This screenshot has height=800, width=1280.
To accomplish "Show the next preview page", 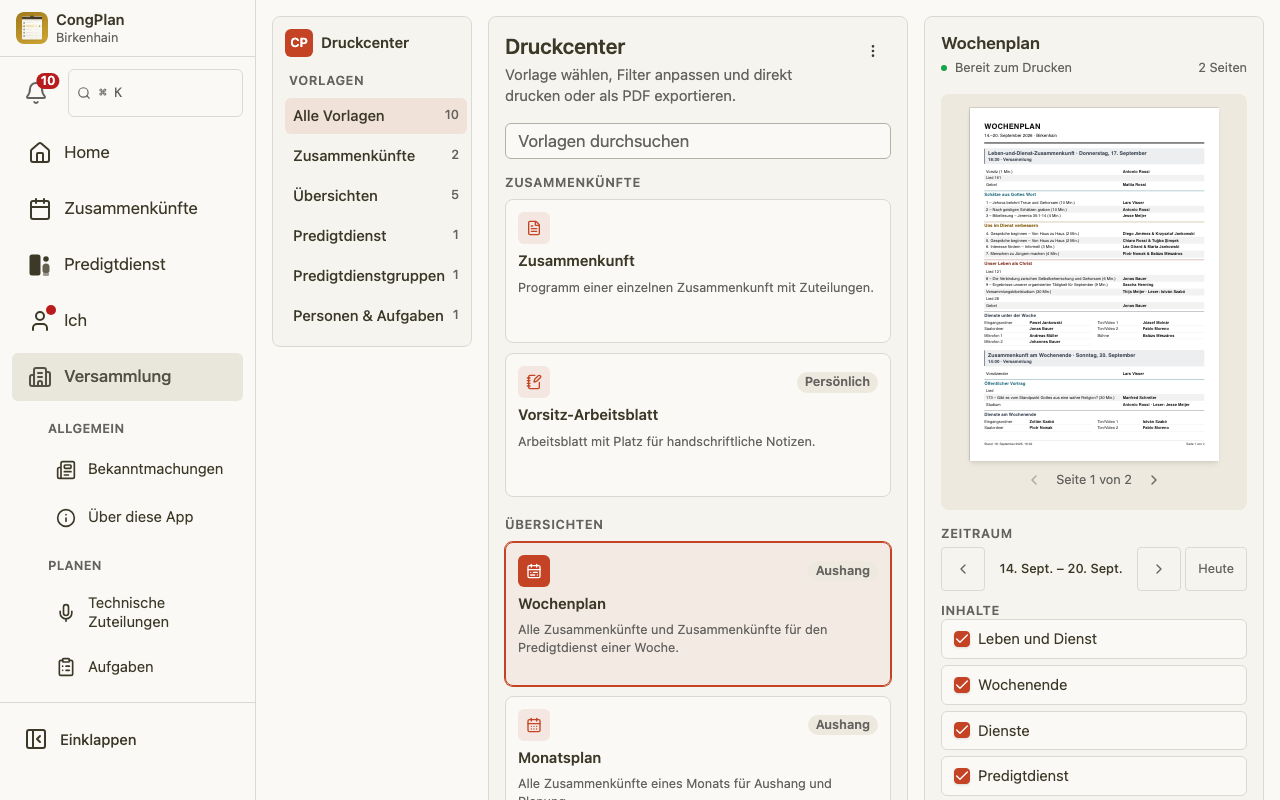I will coord(1154,480).
